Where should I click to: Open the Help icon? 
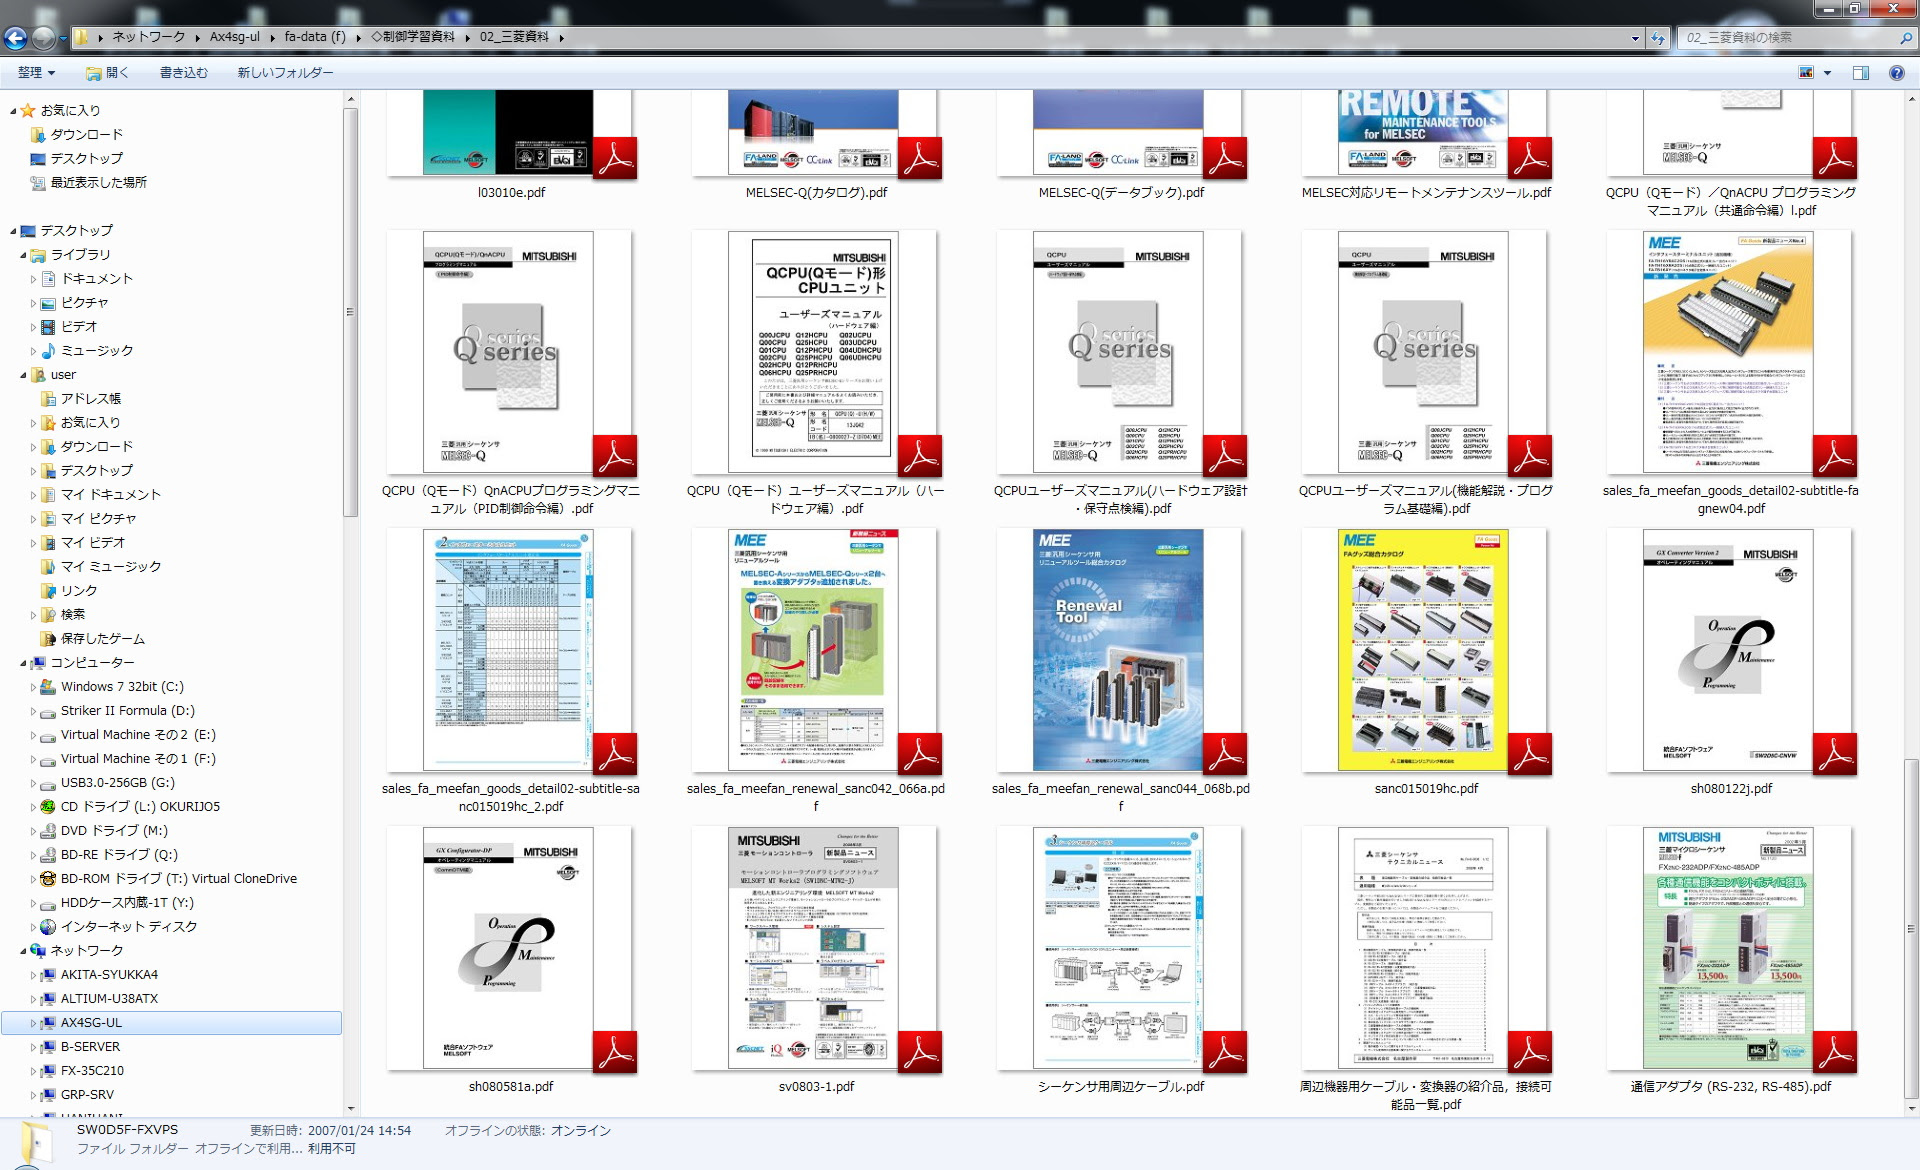click(1896, 73)
